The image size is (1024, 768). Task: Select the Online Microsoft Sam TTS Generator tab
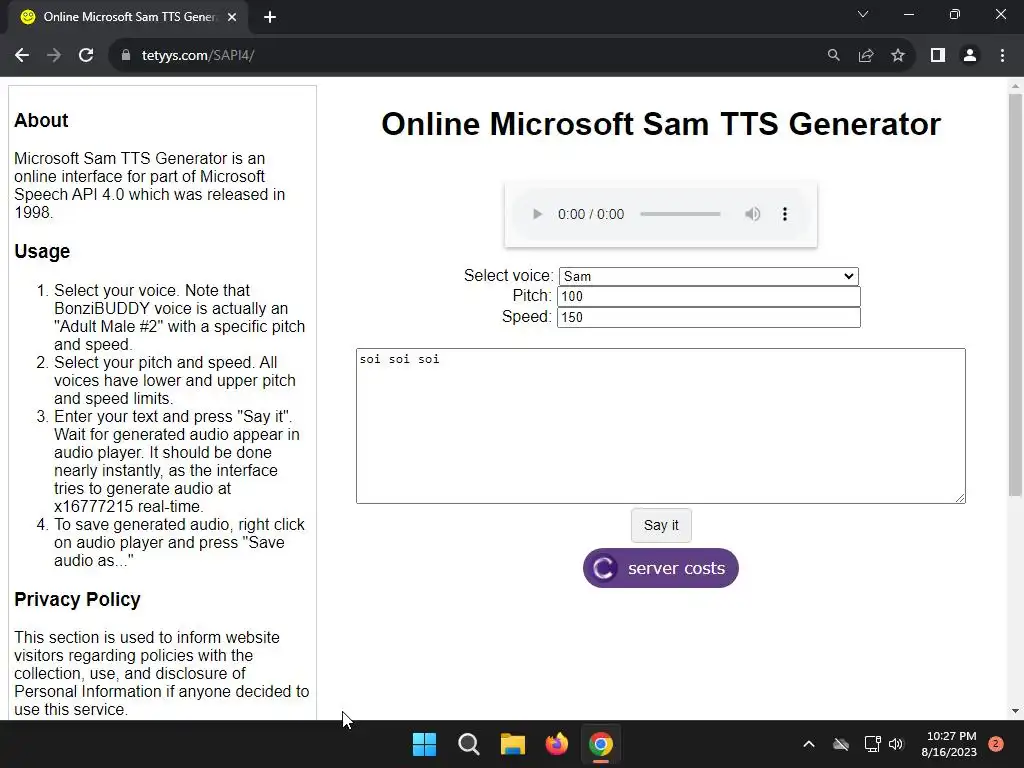pos(128,18)
